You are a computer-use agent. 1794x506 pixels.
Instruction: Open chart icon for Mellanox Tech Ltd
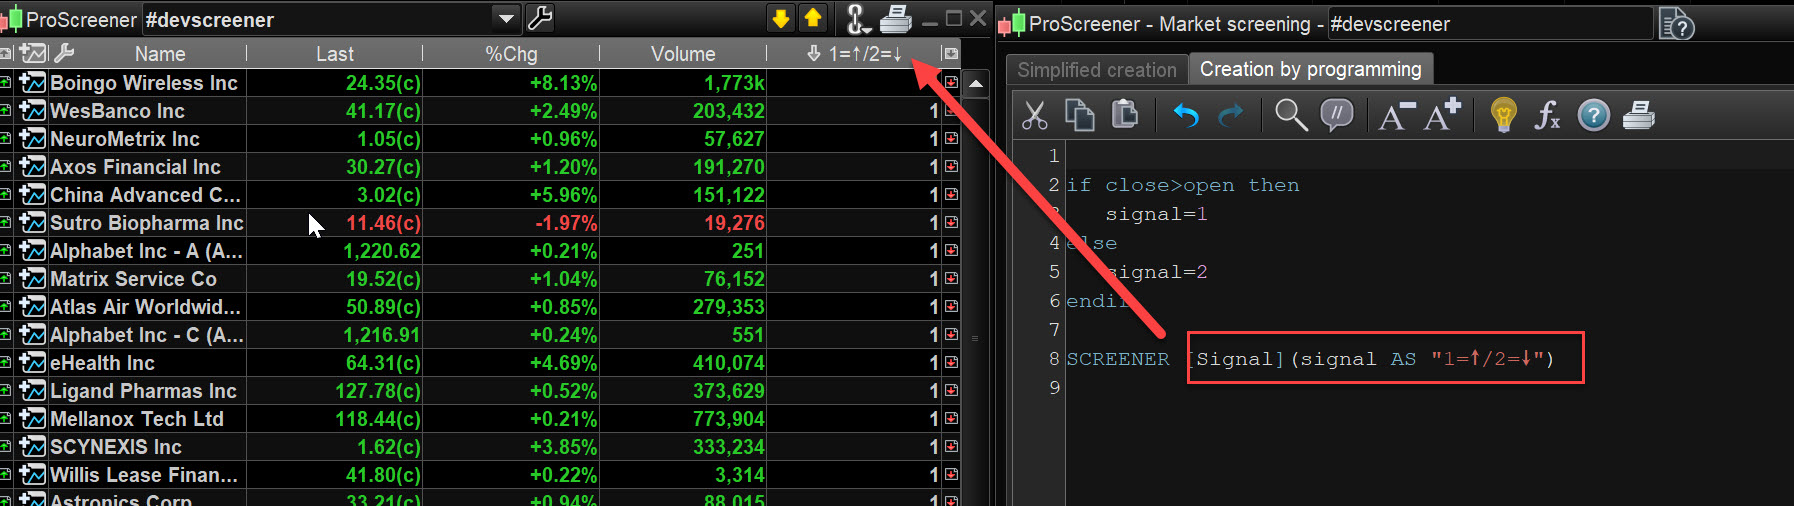pyautogui.click(x=33, y=418)
